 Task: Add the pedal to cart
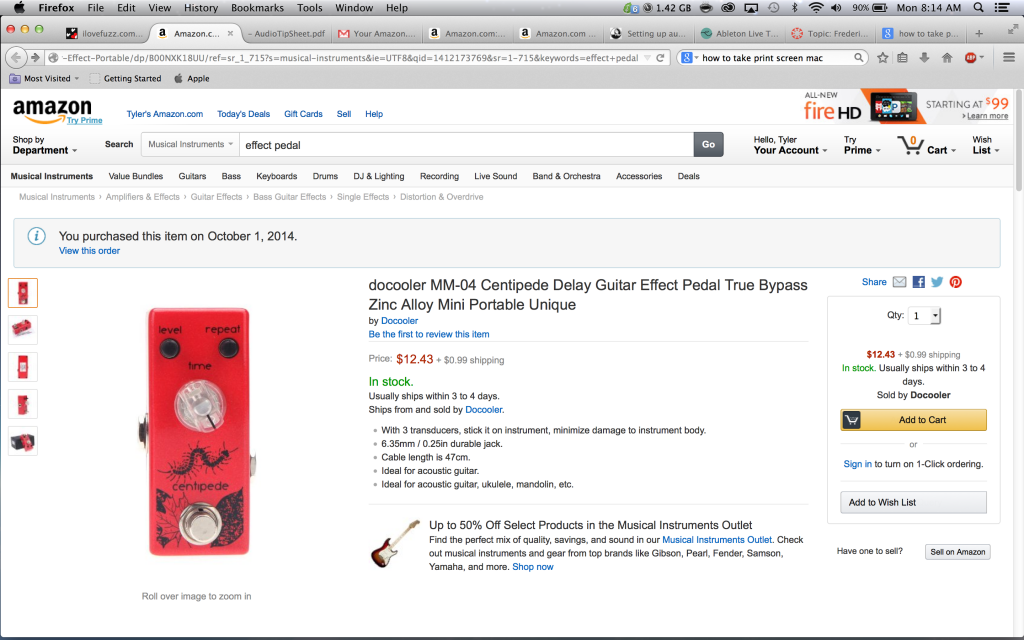click(913, 420)
